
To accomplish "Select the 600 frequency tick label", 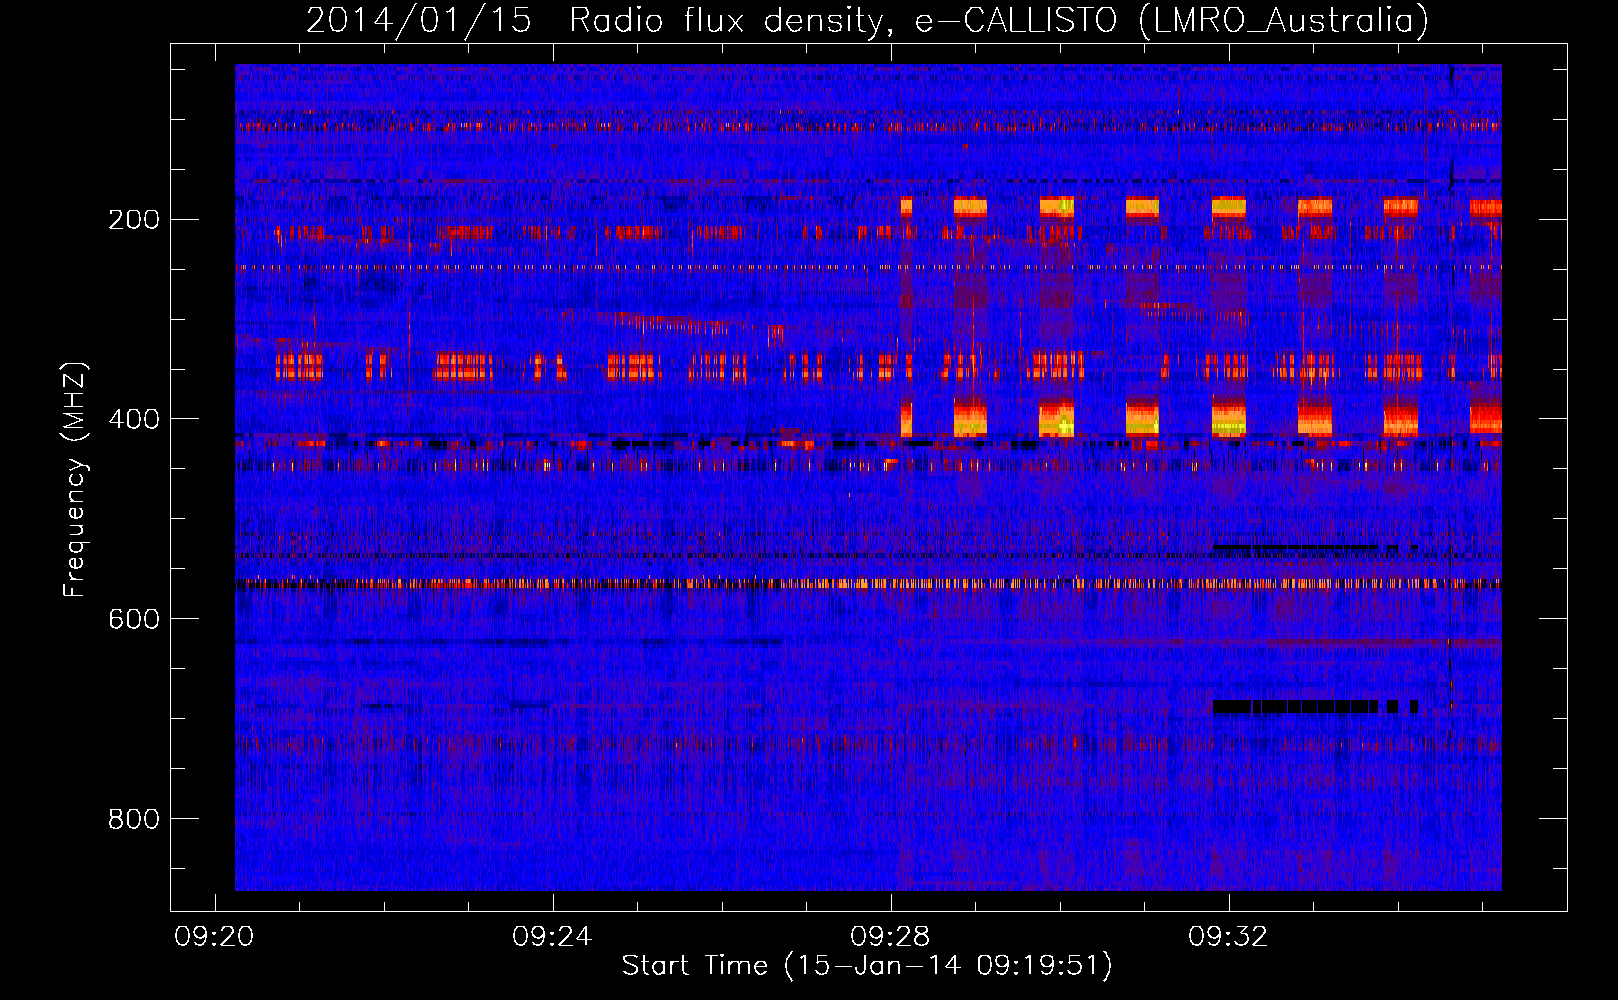I will coord(133,619).
